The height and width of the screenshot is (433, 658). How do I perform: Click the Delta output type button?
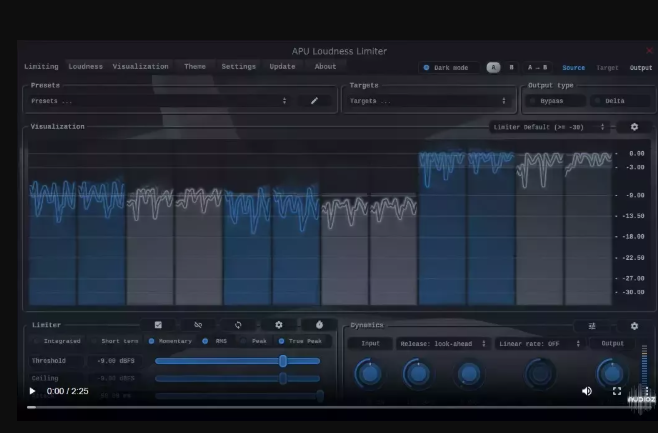click(x=614, y=101)
